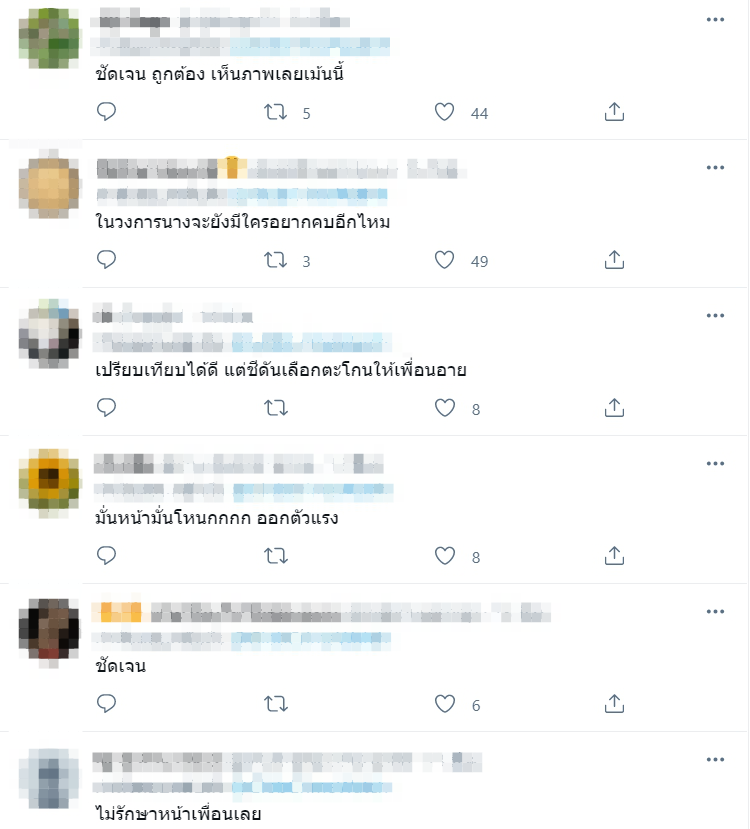Reply to the tweet starting เปรียบเทียบได้ดี
750x829 pixels.
pos(106,408)
